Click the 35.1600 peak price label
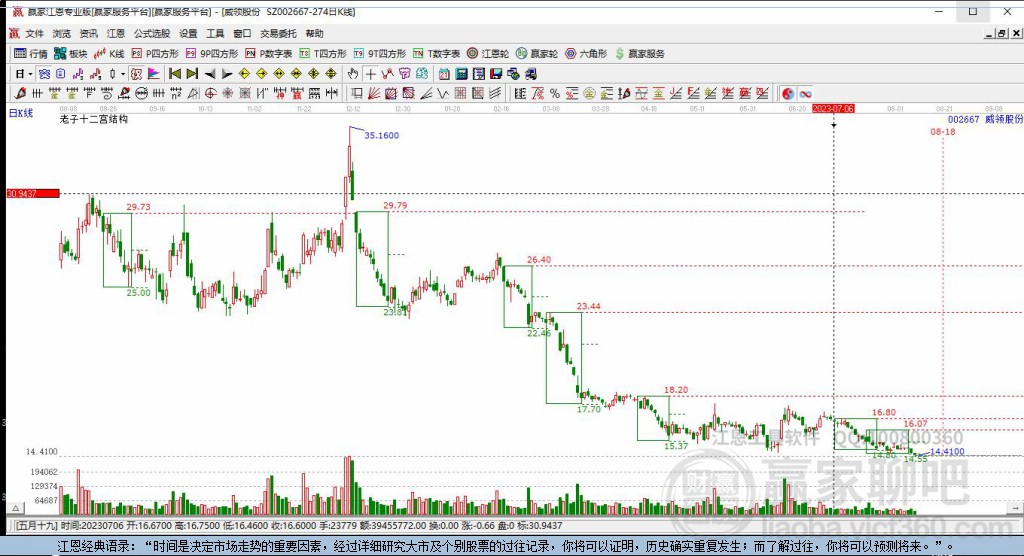Image resolution: width=1024 pixels, height=556 pixels. click(x=381, y=135)
